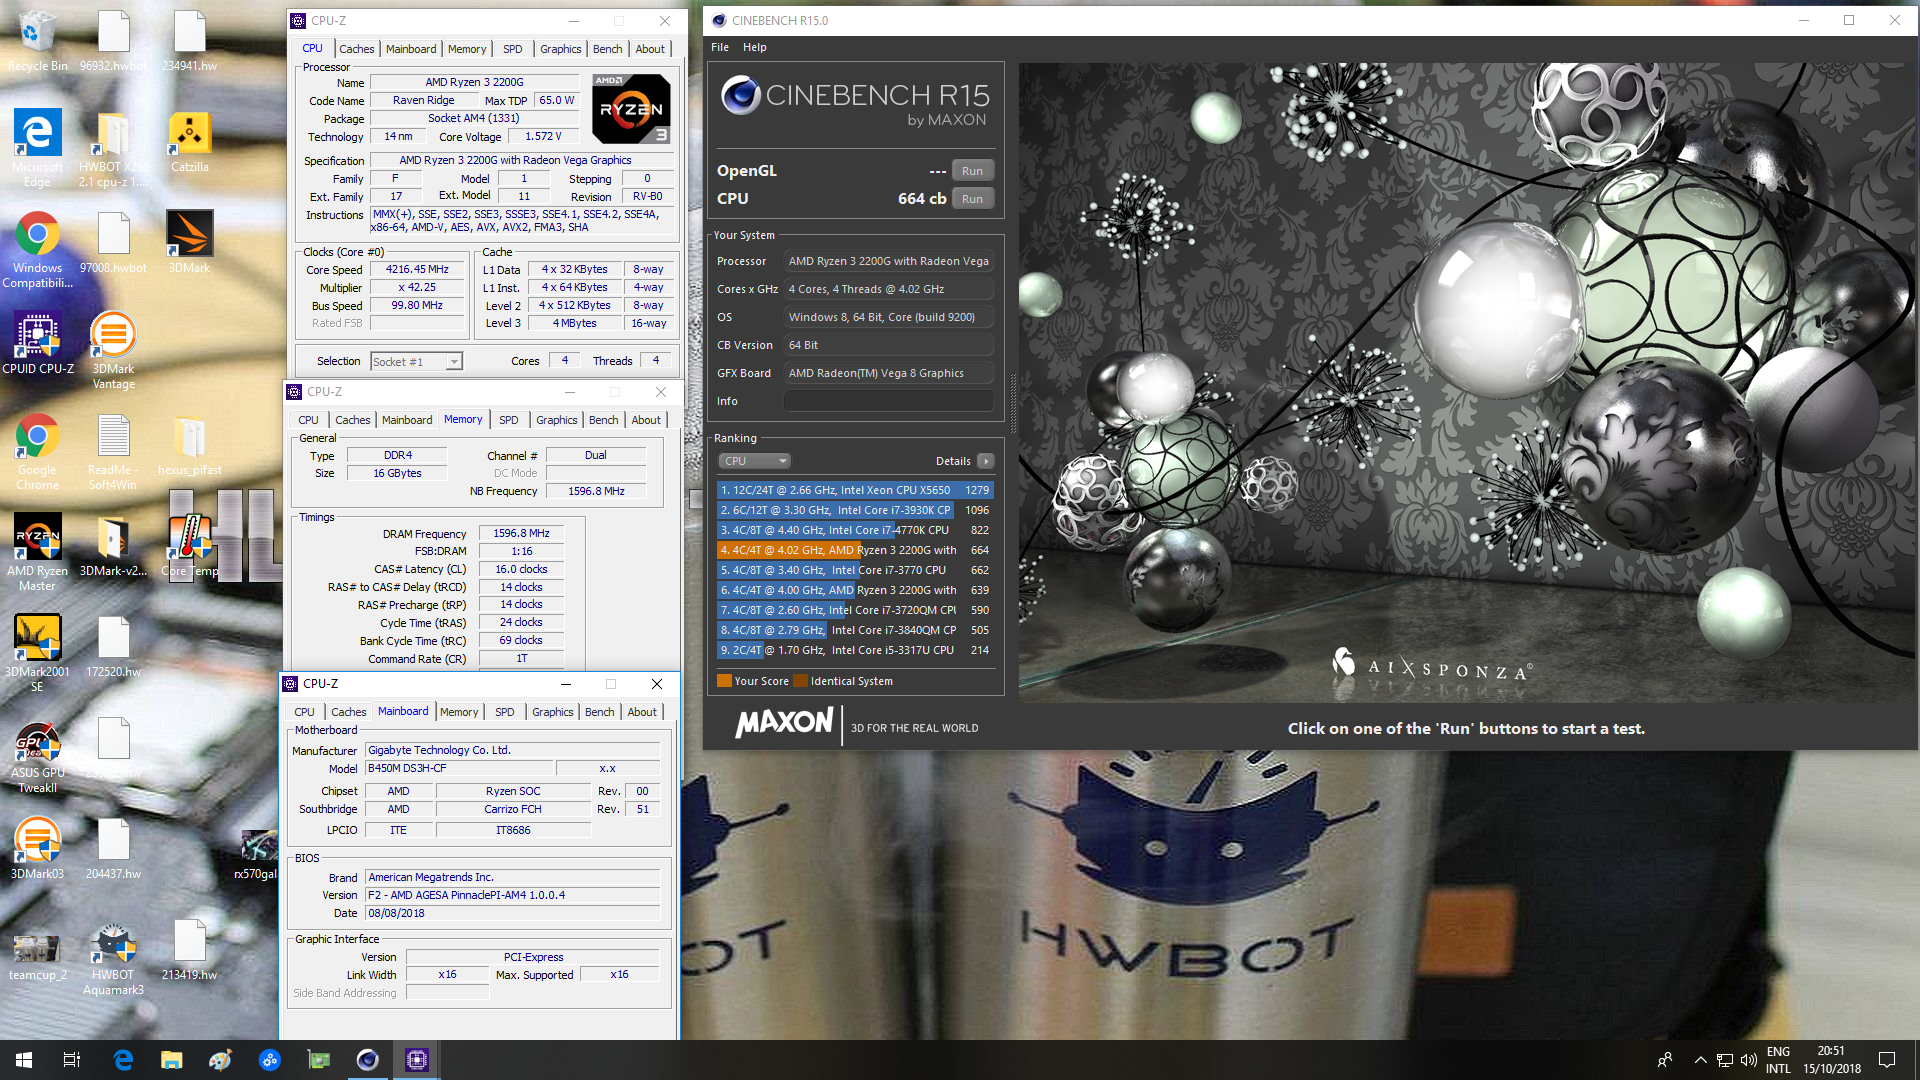The image size is (1920, 1080).
Task: Open Socket #1 selection dropdown in CPU-Z
Action: pos(416,362)
